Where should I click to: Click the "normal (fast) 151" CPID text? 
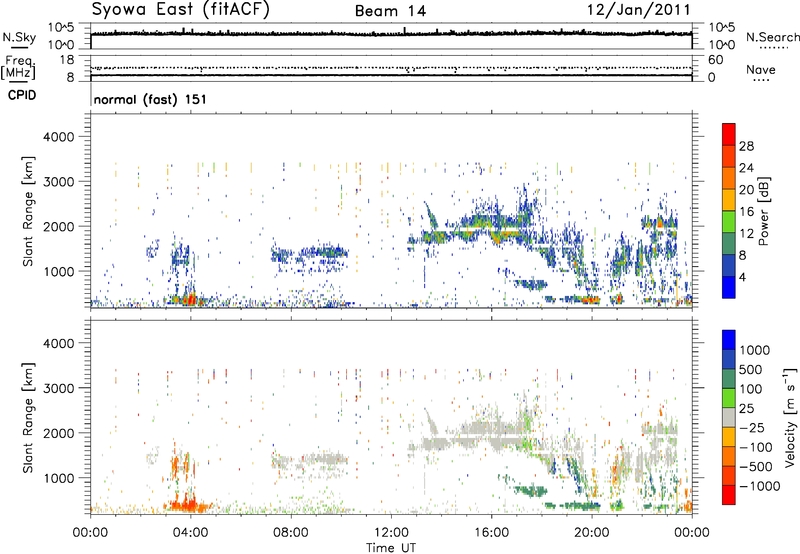tap(150, 99)
